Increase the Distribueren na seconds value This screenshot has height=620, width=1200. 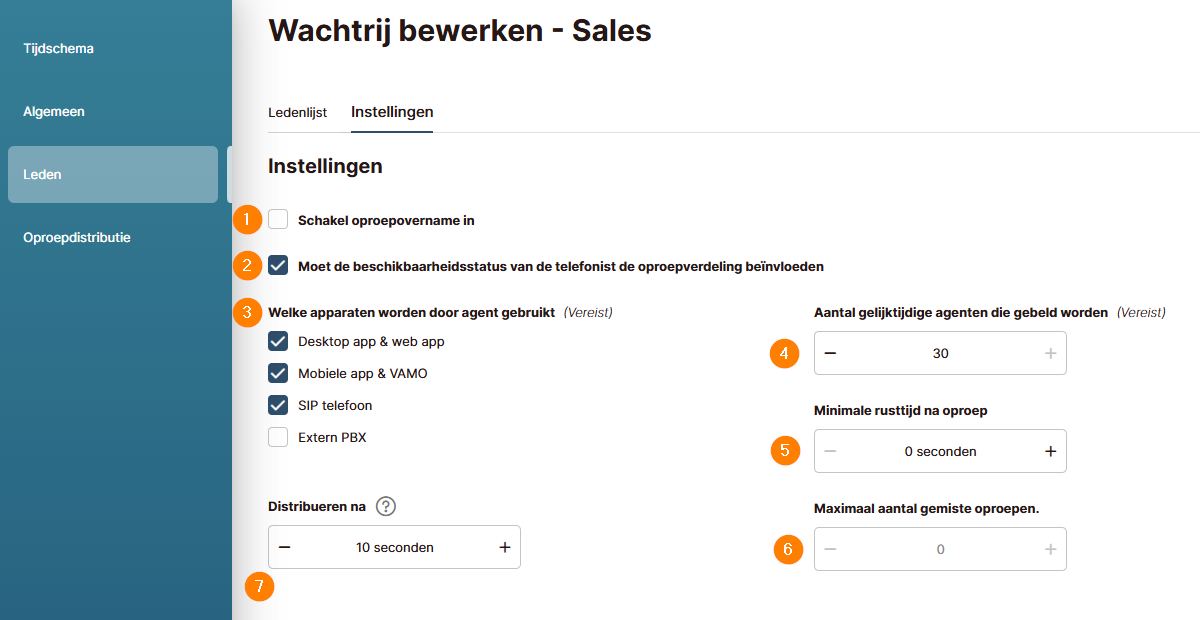point(505,547)
